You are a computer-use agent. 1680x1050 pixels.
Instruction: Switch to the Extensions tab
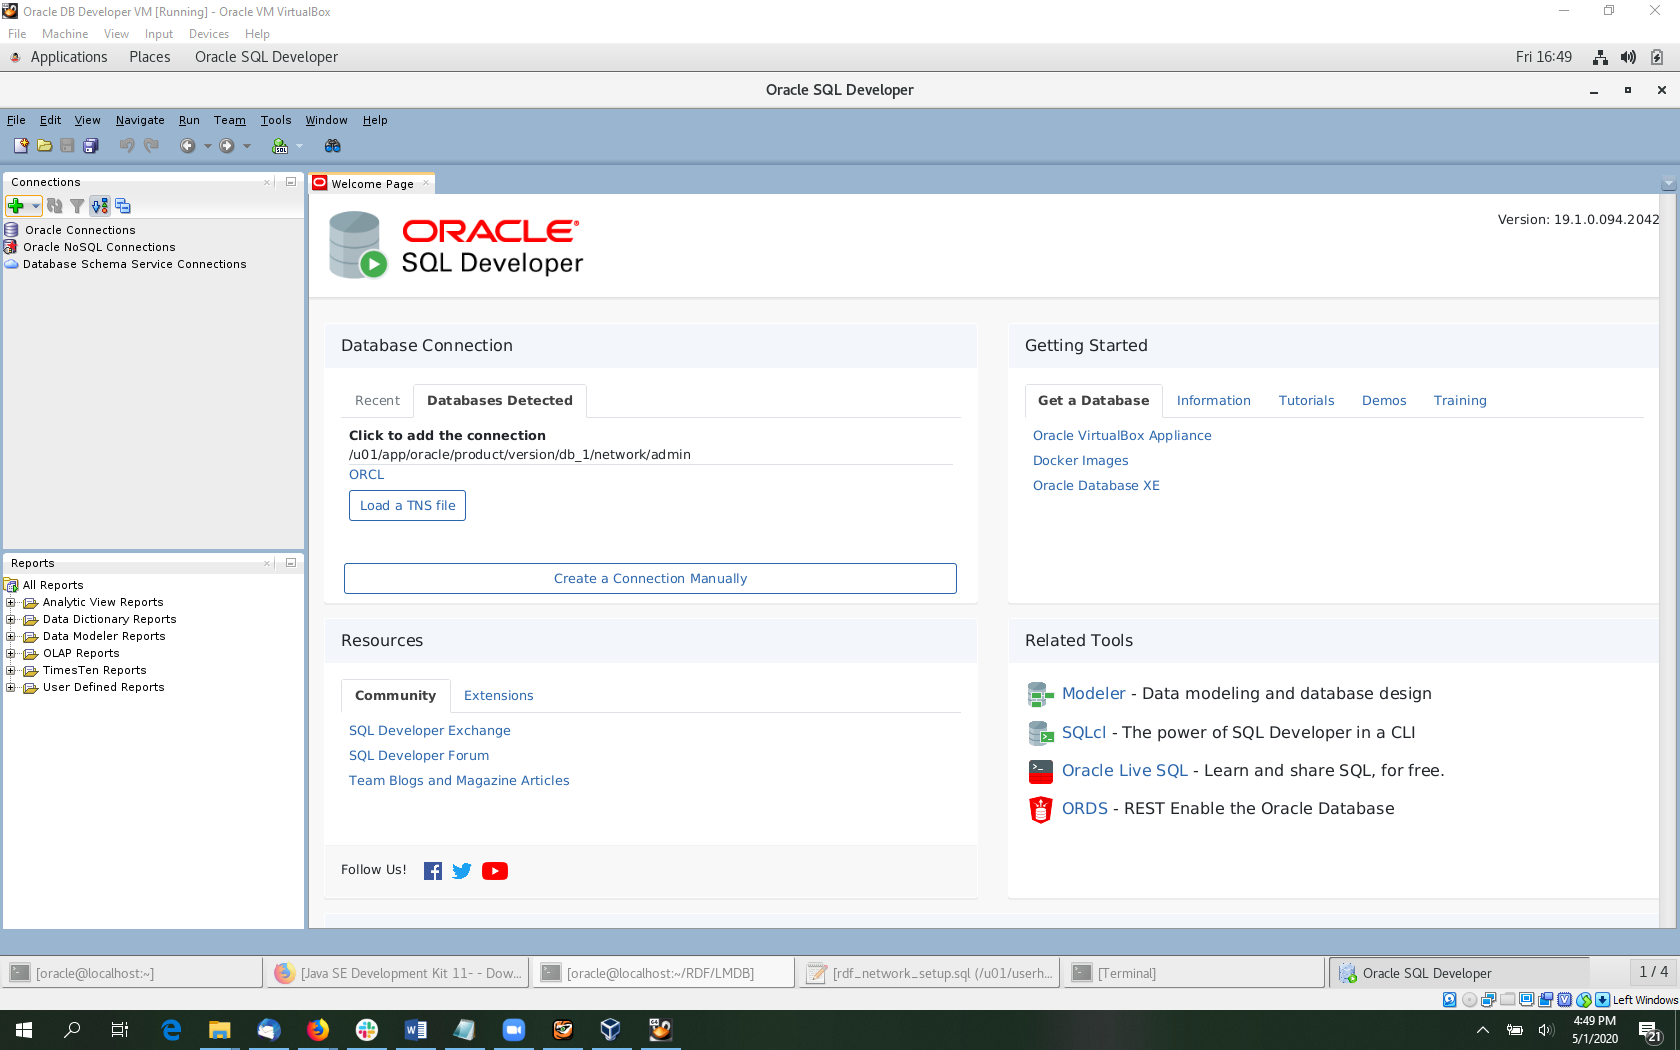pyautogui.click(x=498, y=696)
